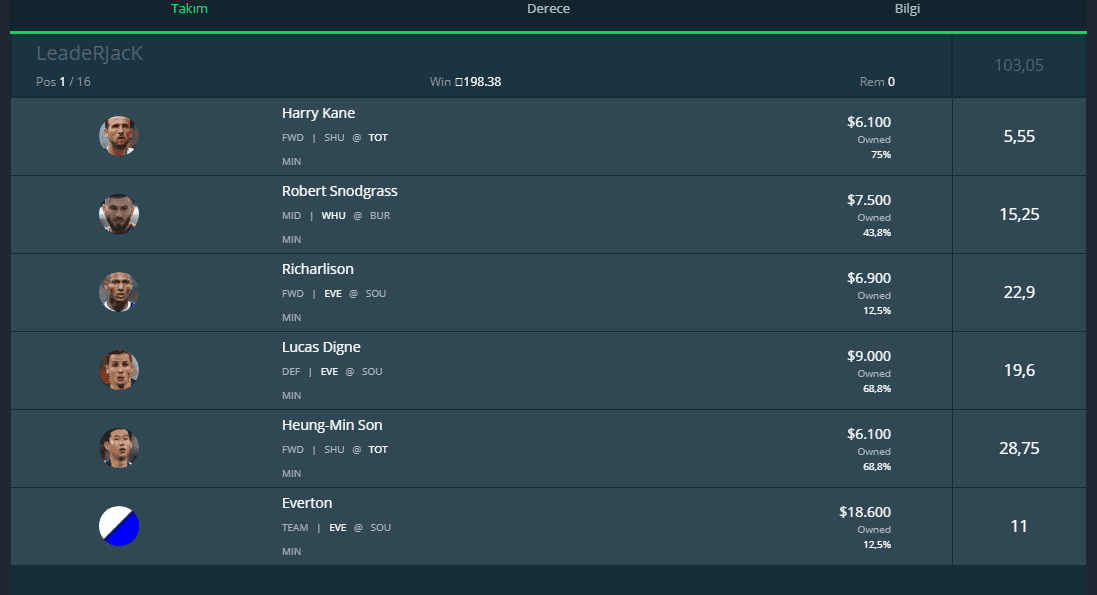Click Richarlison's 22,9 points cell
Image resolution: width=1097 pixels, height=595 pixels.
pyautogui.click(x=1019, y=293)
